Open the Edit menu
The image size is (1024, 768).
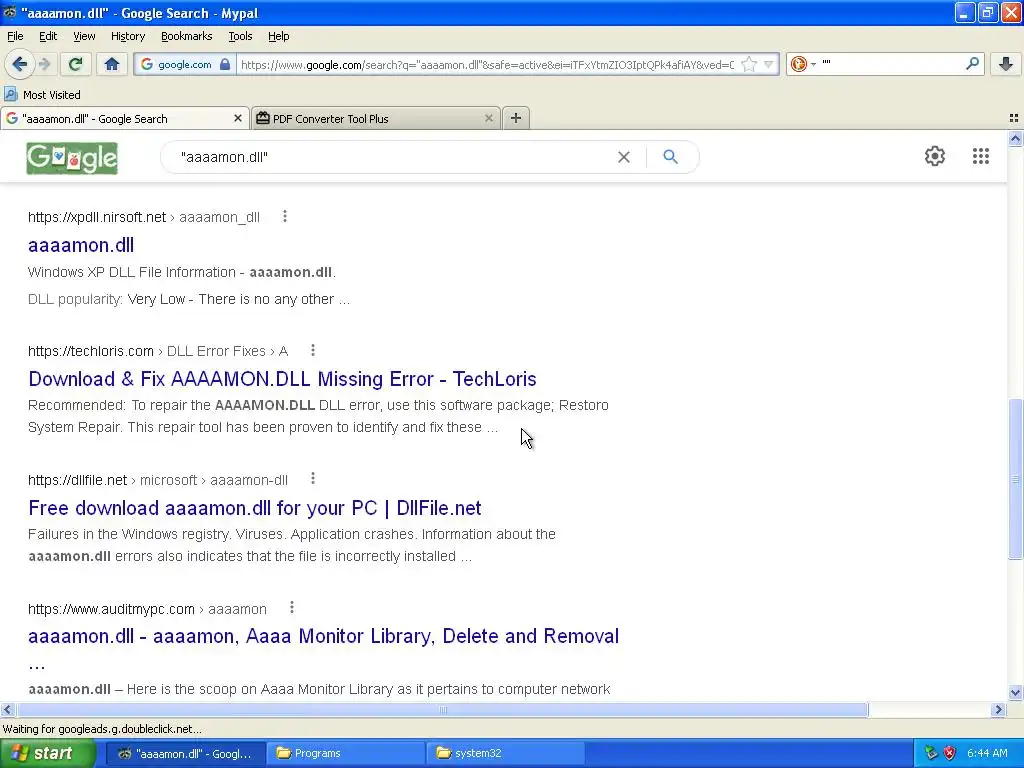(48, 36)
